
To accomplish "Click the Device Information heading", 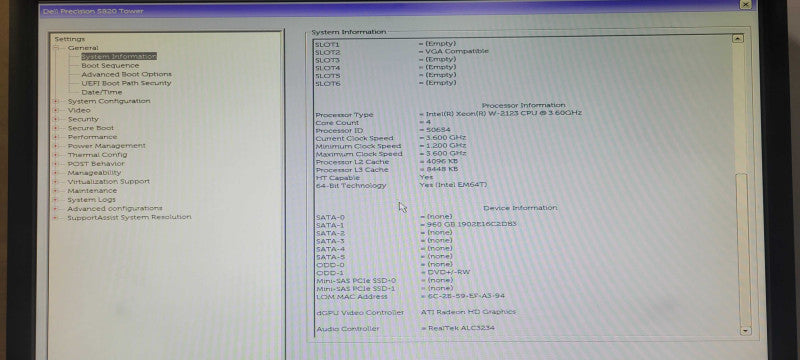I will tap(520, 208).
